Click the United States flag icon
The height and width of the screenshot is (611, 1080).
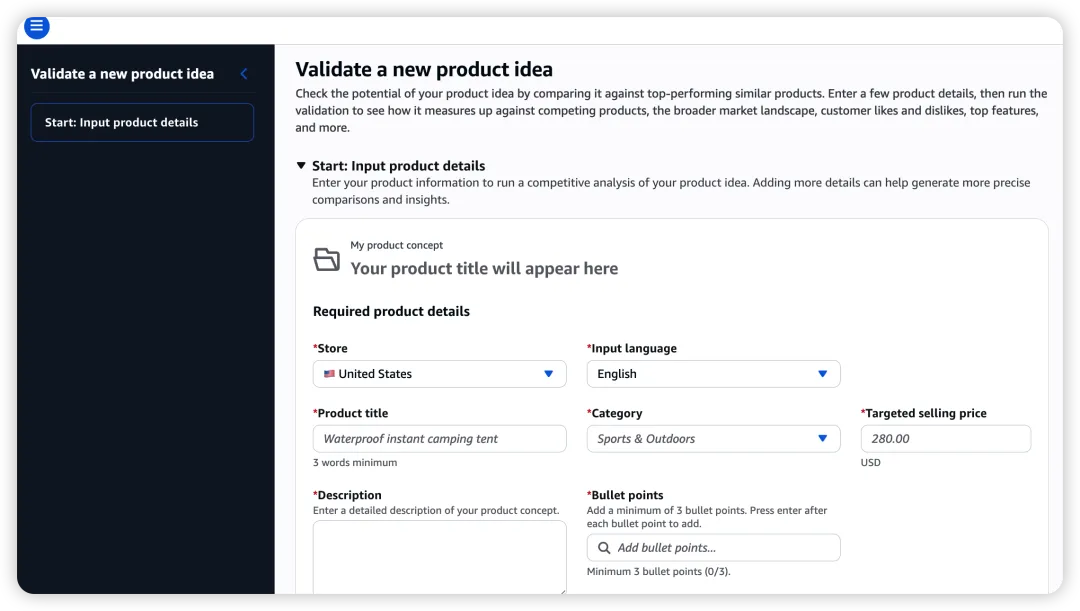point(329,374)
